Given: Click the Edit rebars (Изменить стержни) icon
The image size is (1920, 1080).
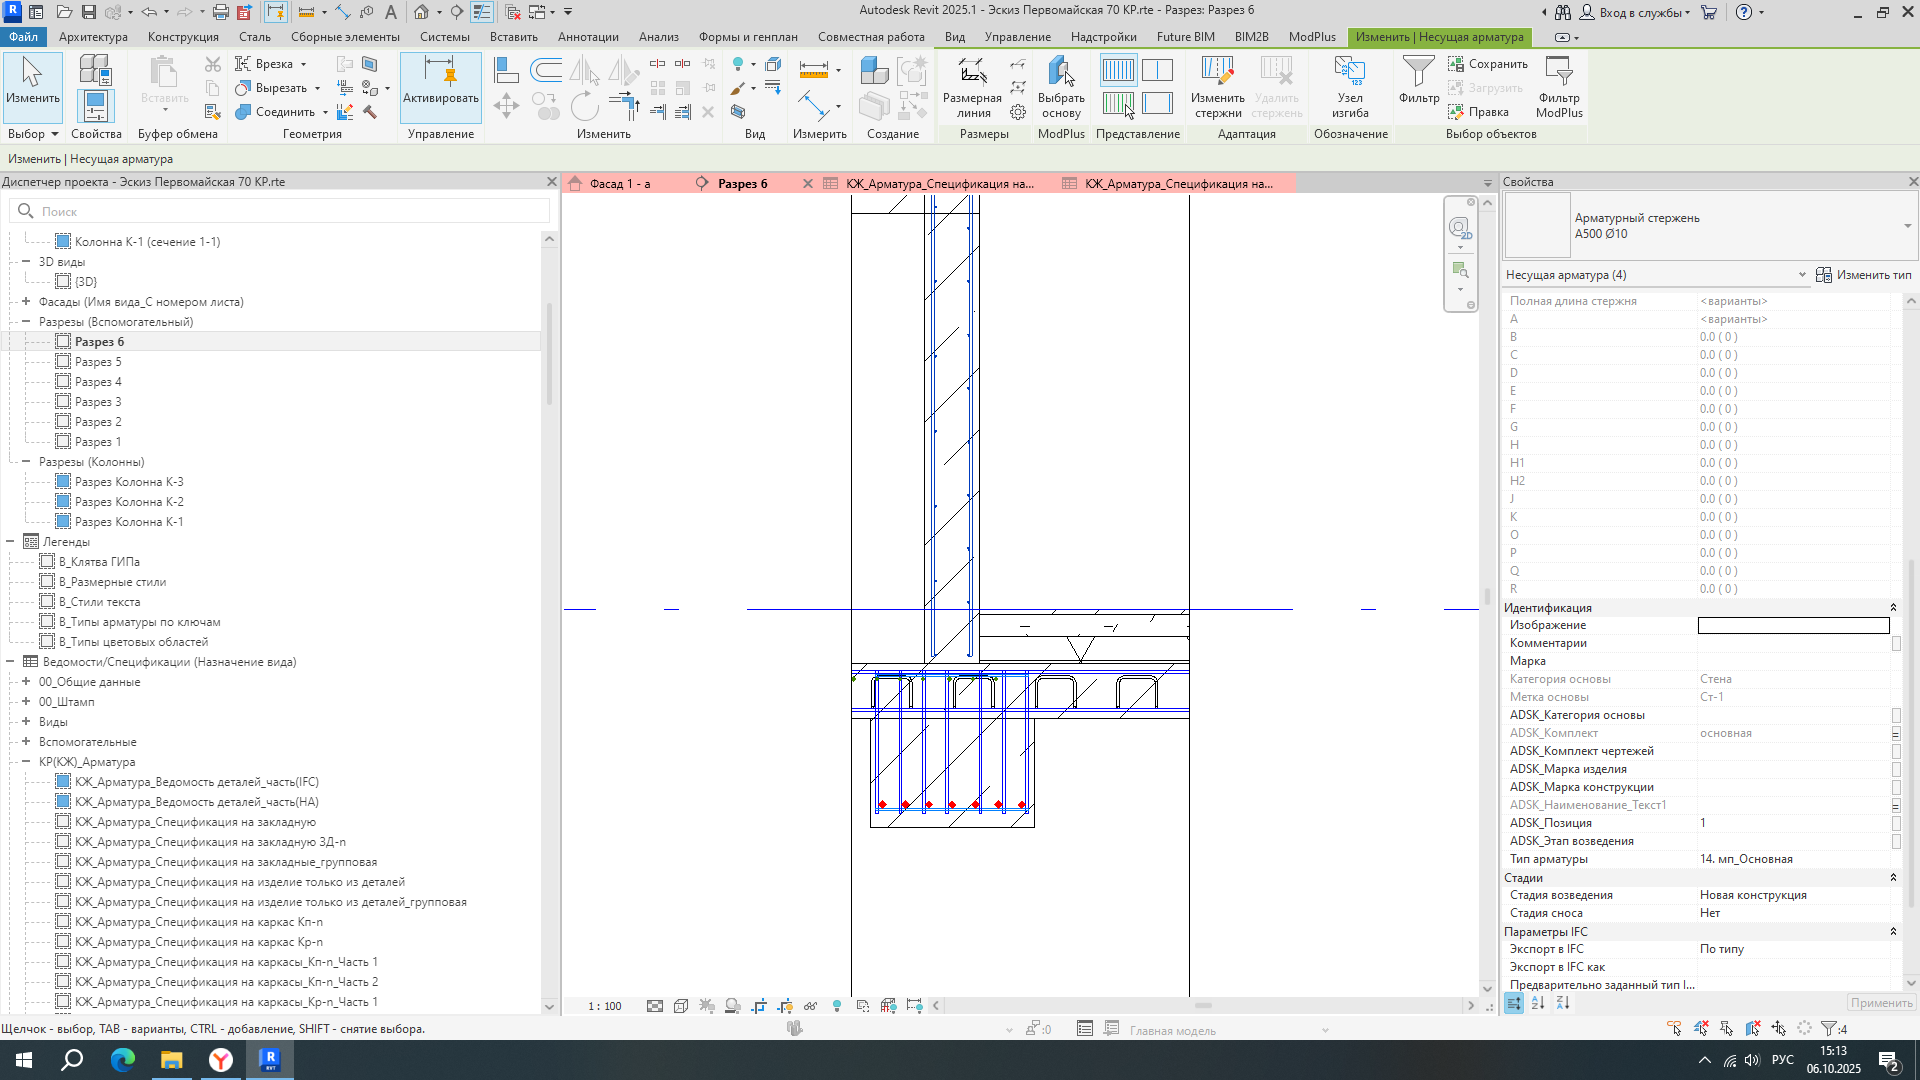Looking at the screenshot, I should pos(1217,86).
